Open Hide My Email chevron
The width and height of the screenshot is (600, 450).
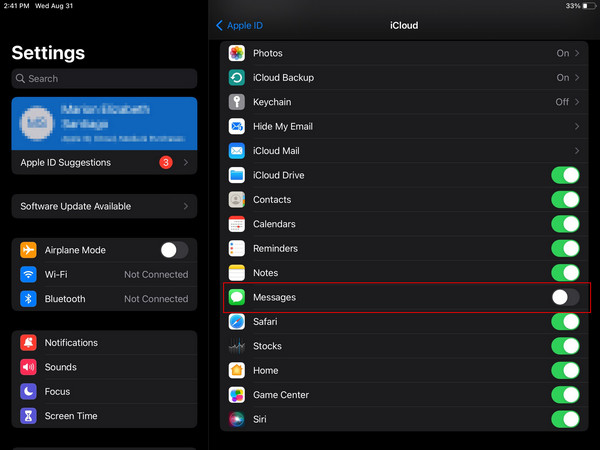pyautogui.click(x=577, y=126)
